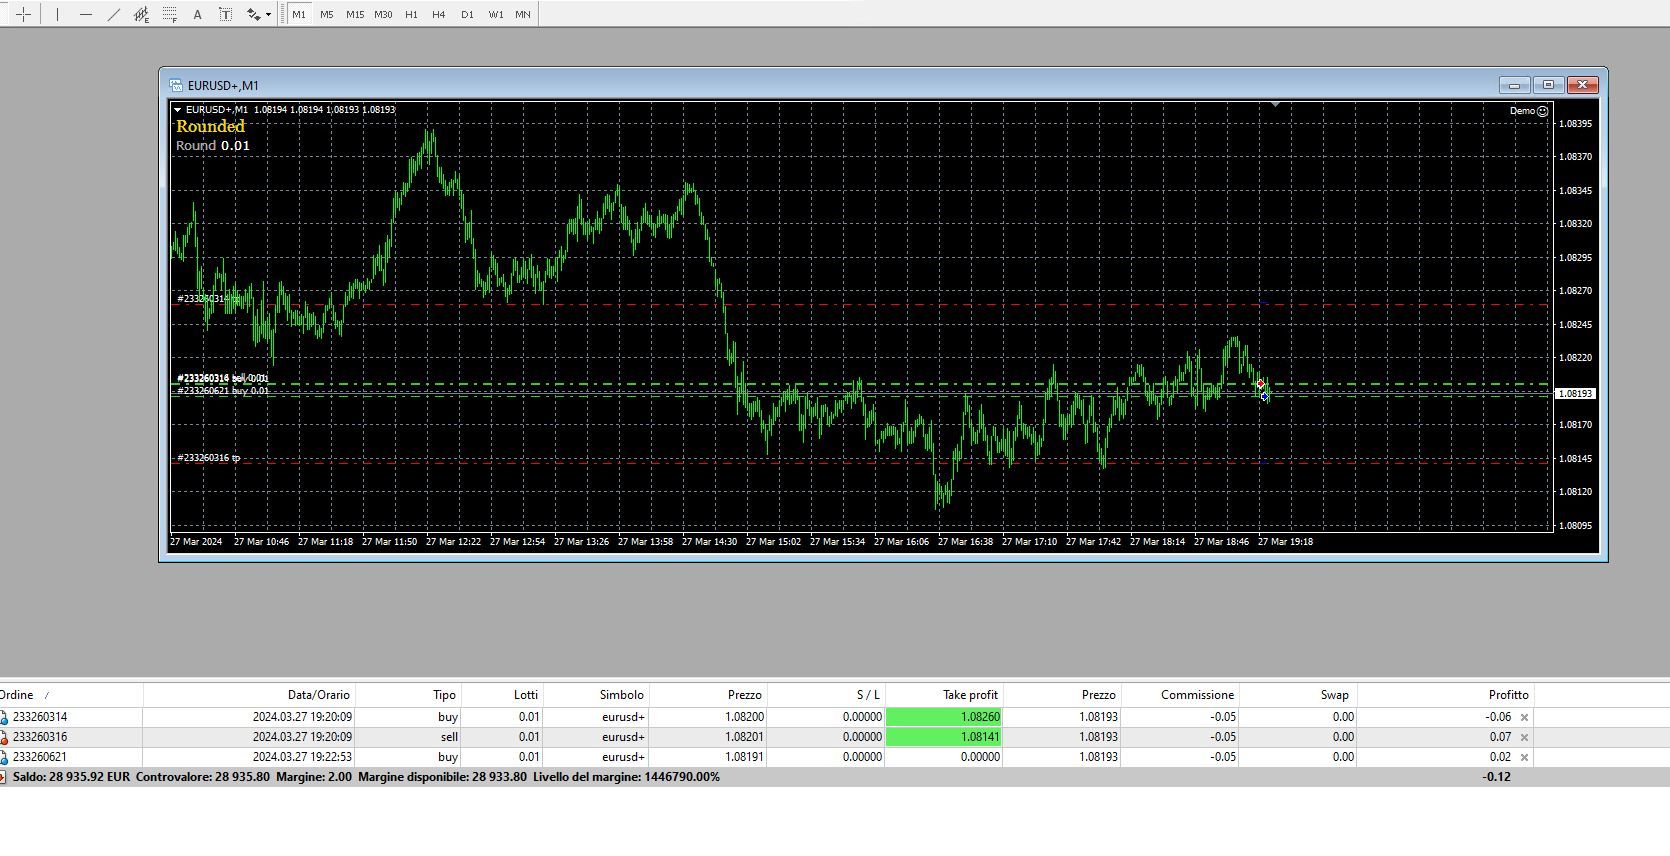The height and width of the screenshot is (856, 1670).
Task: Switch chart to H1 timeframe
Action: (411, 14)
